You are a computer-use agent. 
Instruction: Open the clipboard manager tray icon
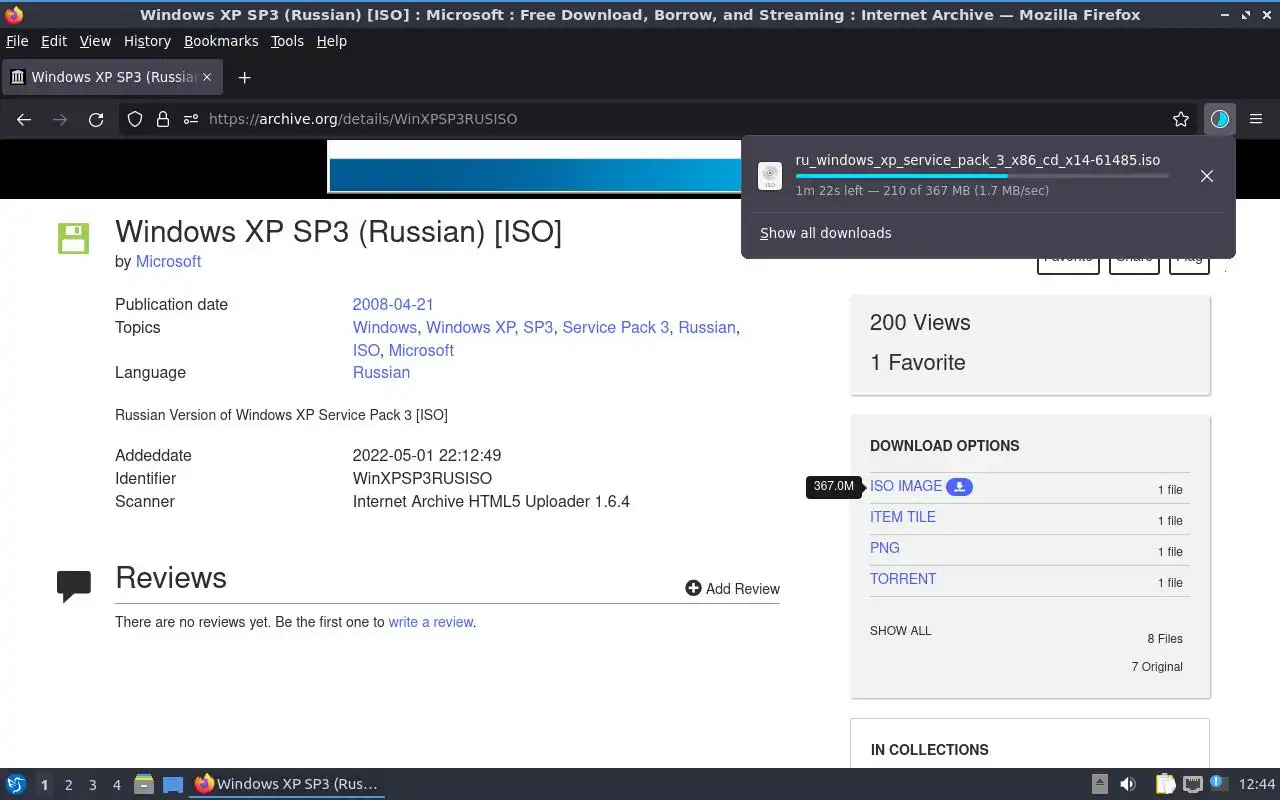pos(1165,784)
